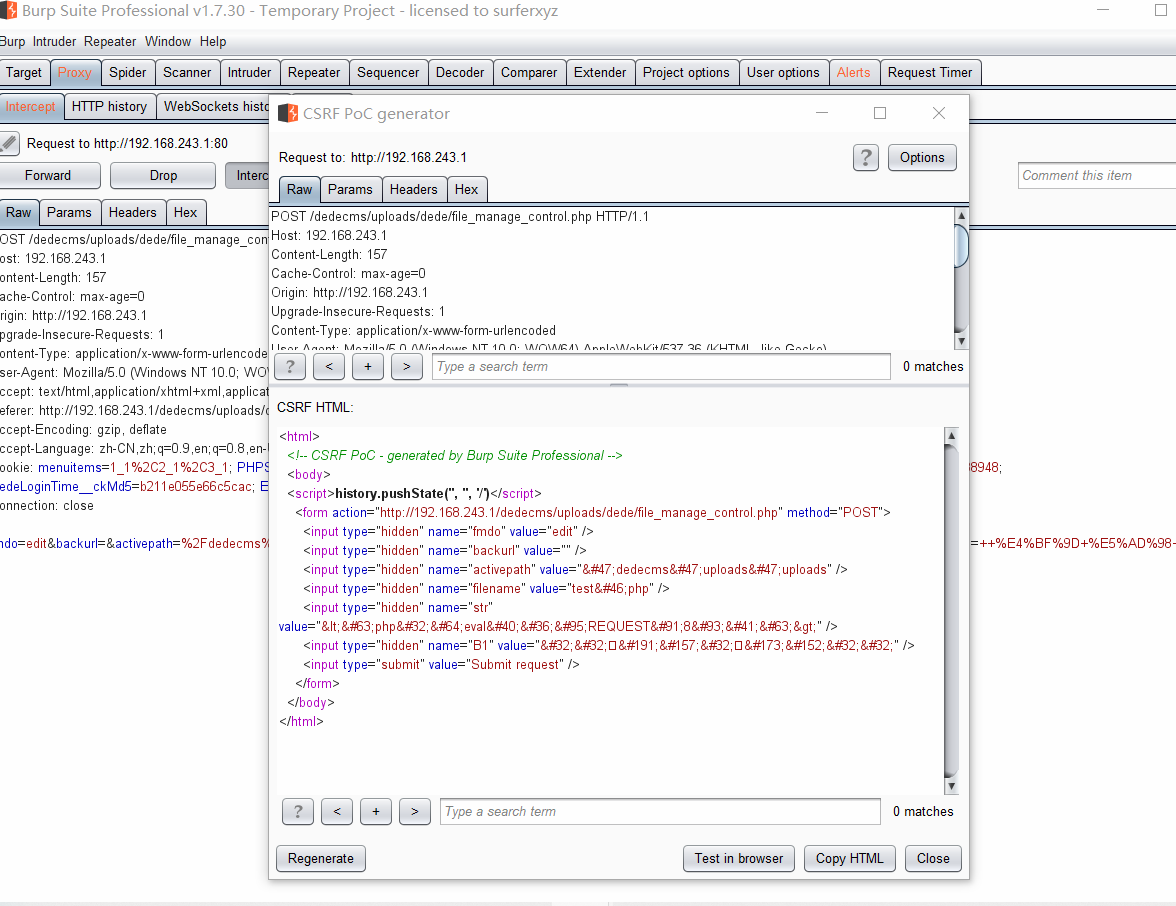The height and width of the screenshot is (906, 1176).
Task: Focus the CSRF HTML search term field
Action: 660,812
